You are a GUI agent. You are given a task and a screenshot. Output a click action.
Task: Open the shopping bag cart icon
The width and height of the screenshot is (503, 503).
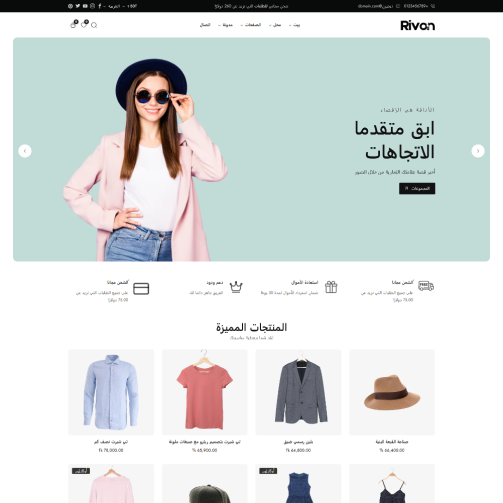tap(74, 24)
